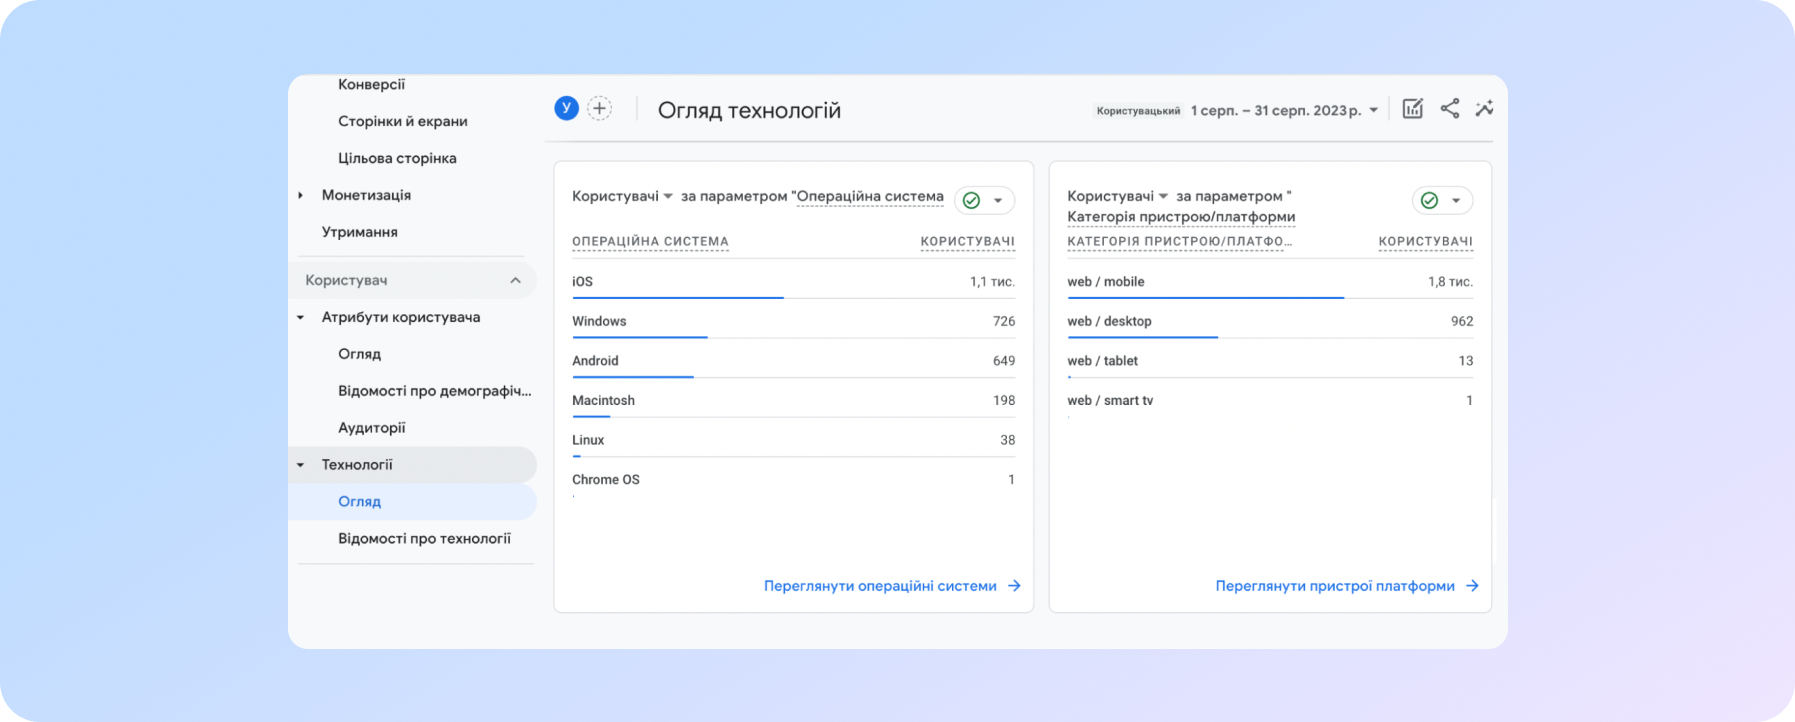This screenshot has height=722, width=1795.
Task: Open dropdown arrow next to Операційна система check
Action: point(998,201)
